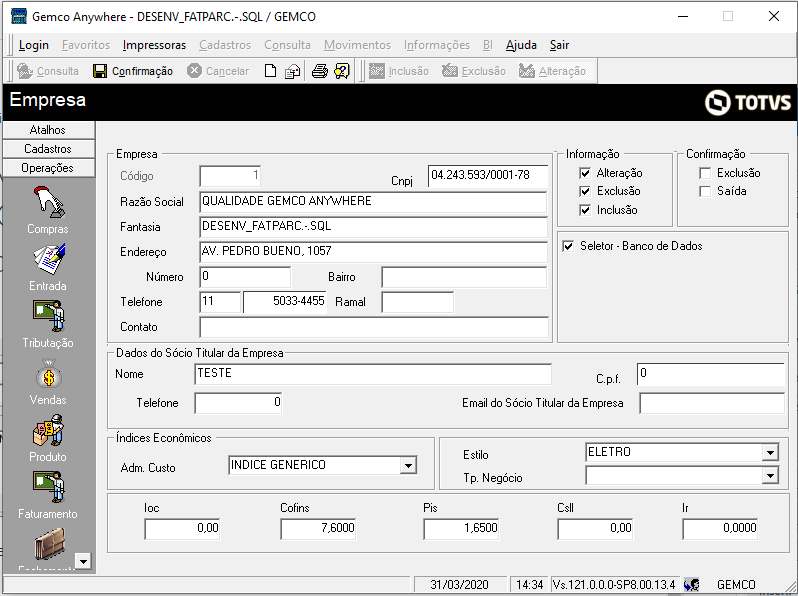Viewport: 798px width, 596px height.
Task: Open the Movimentos menu
Action: (357, 45)
